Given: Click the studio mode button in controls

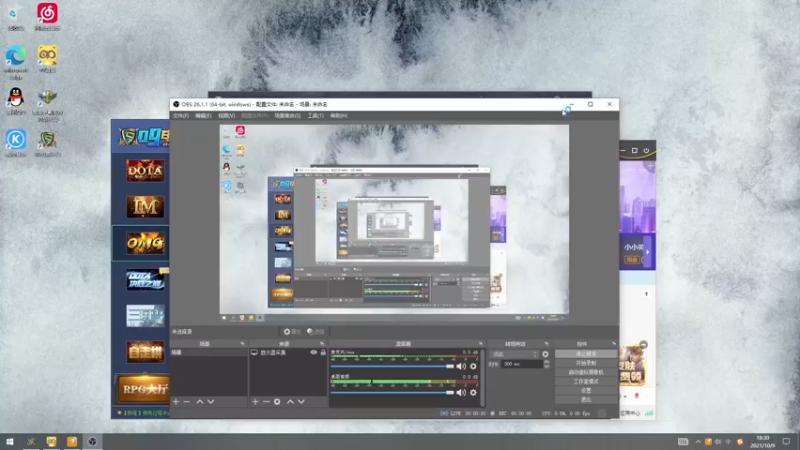Looking at the screenshot, I should [586, 381].
